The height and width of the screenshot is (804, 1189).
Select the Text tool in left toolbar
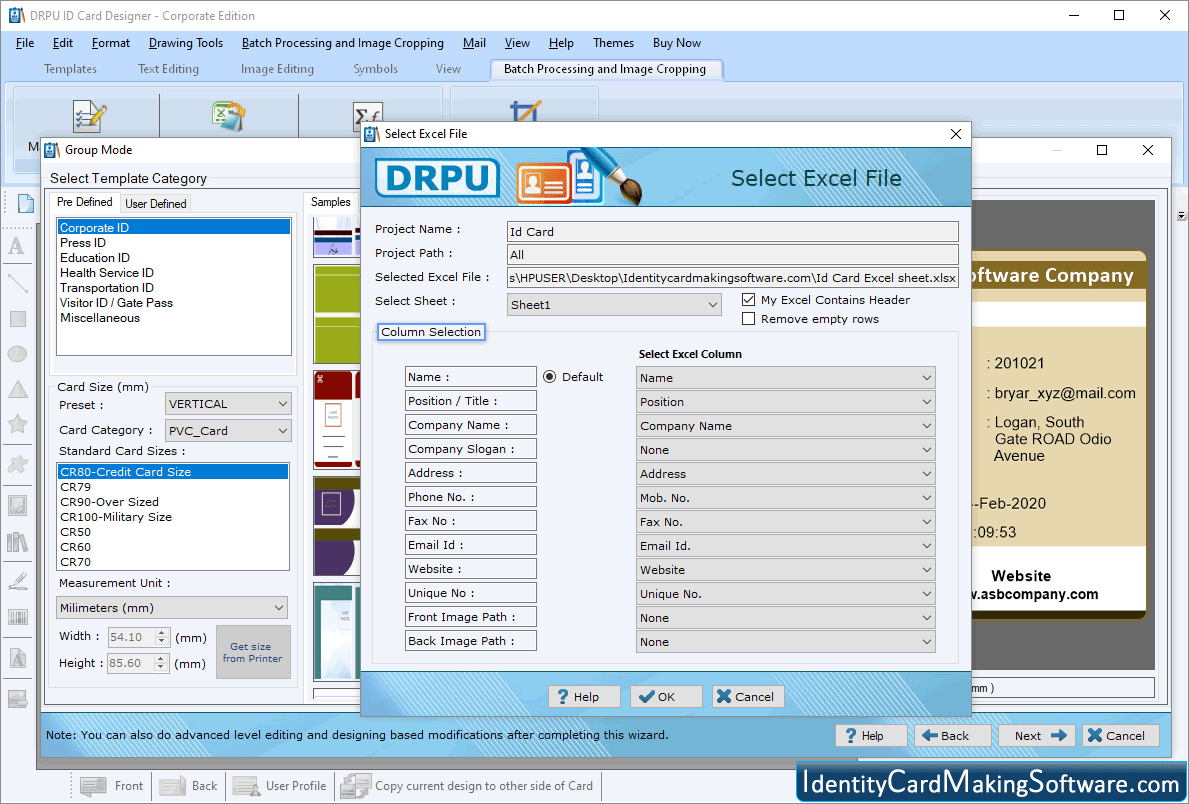tap(17, 246)
